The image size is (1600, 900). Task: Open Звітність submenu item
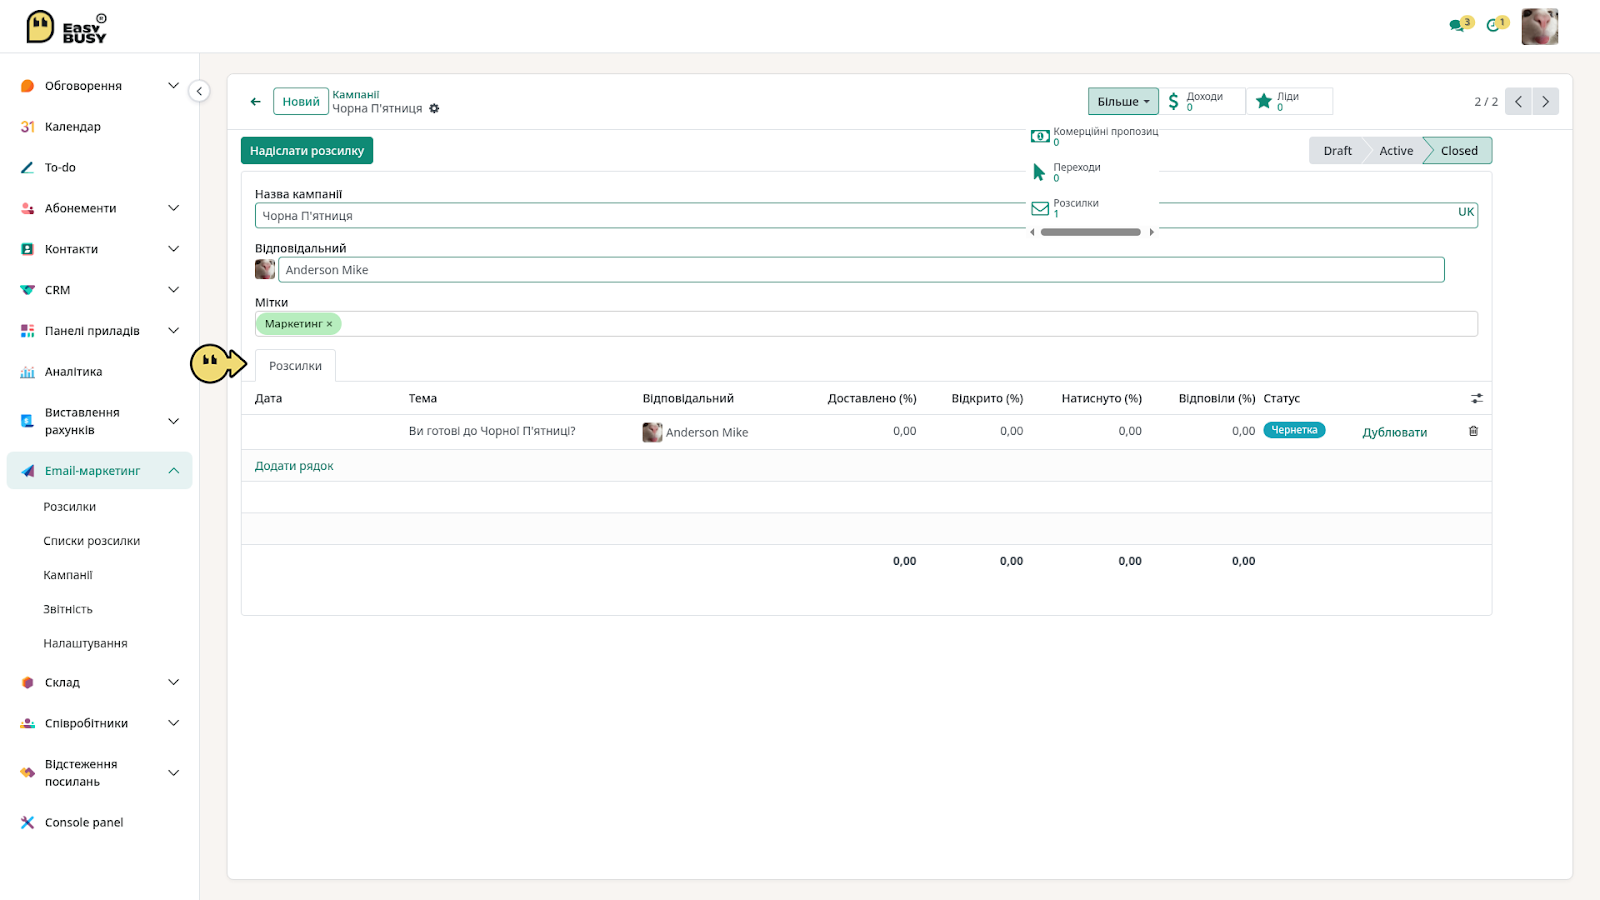[68, 609]
